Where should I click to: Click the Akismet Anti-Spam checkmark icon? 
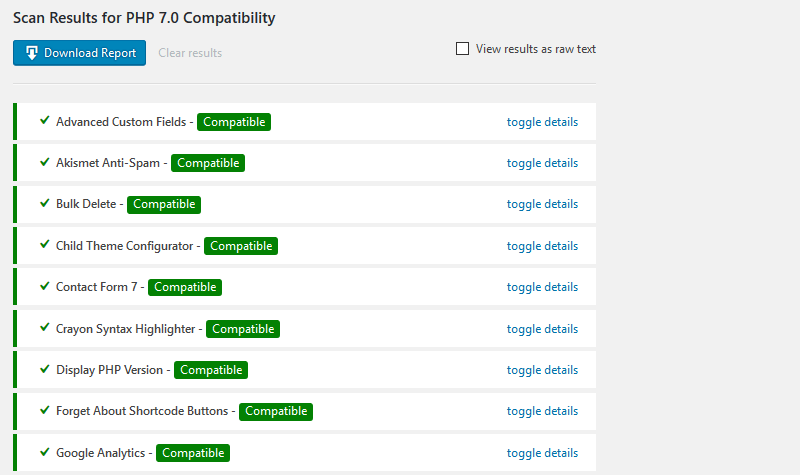coord(44,162)
